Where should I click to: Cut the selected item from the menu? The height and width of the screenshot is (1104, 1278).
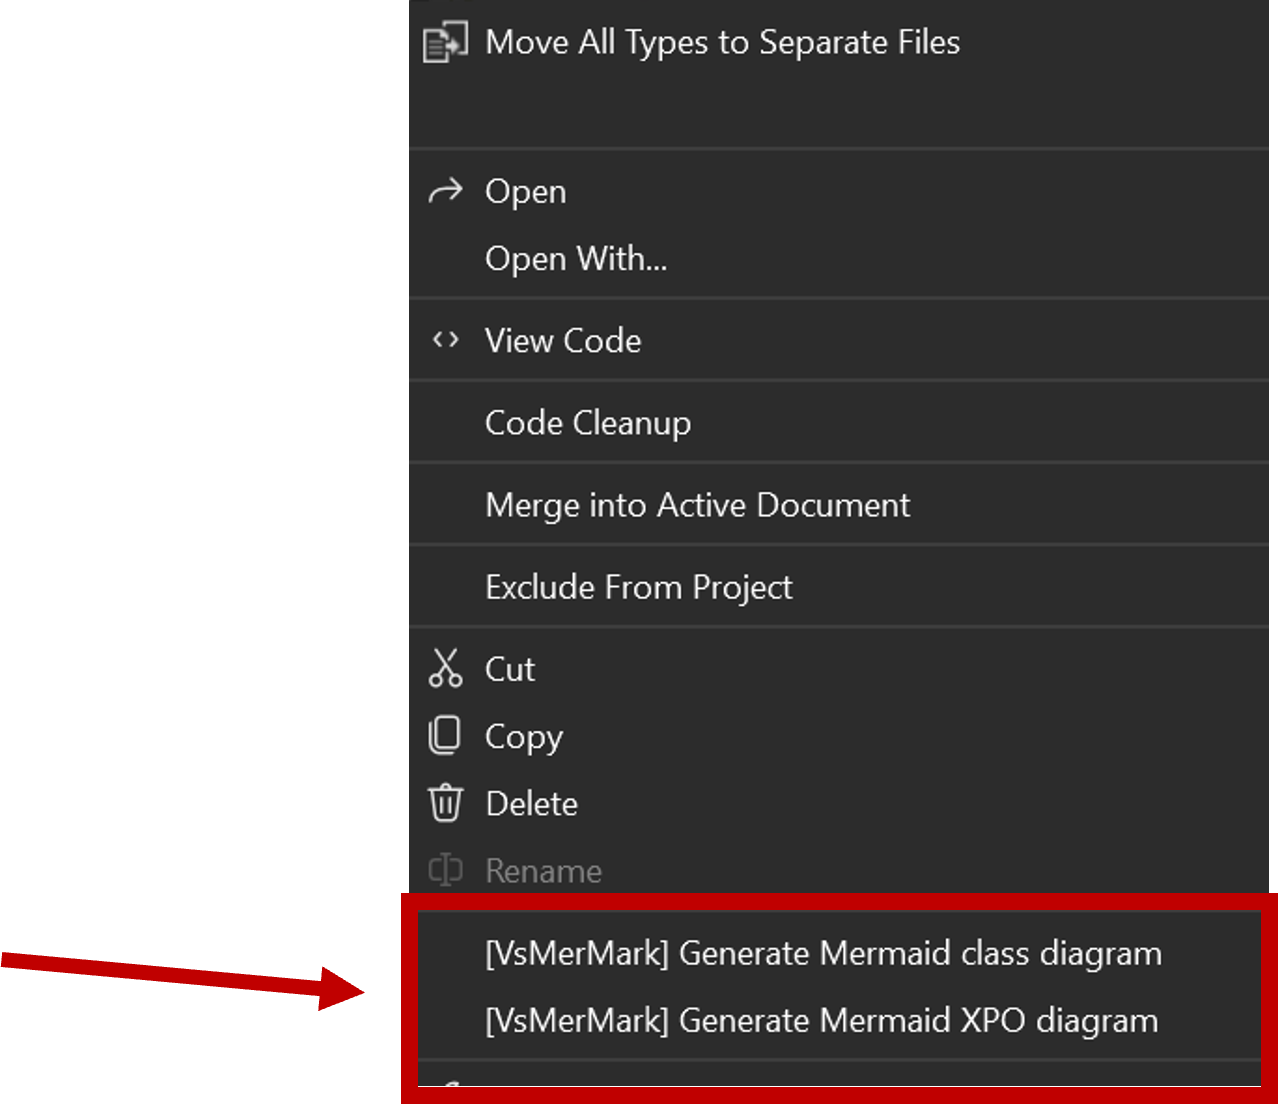coord(510,669)
